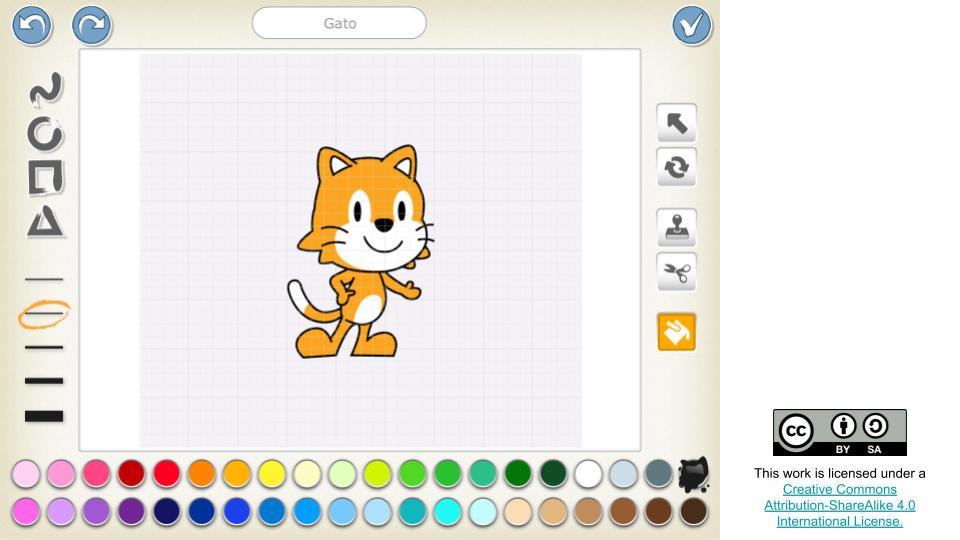
Task: Select the paint bucket fill tool
Action: (677, 332)
